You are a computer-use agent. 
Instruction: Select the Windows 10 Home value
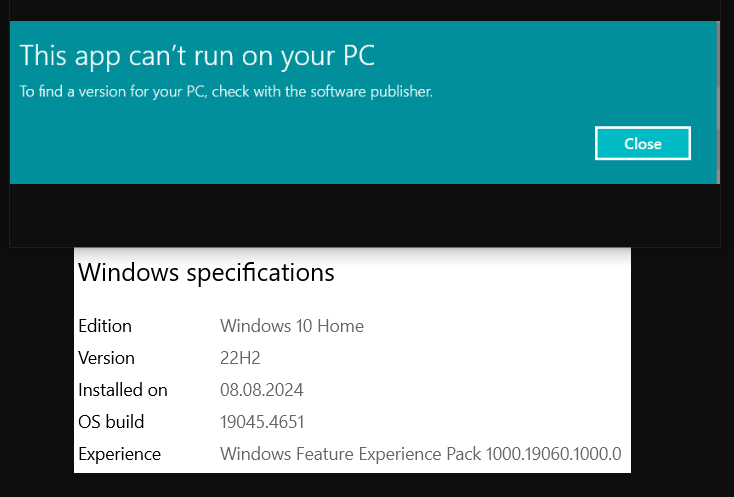(x=292, y=326)
